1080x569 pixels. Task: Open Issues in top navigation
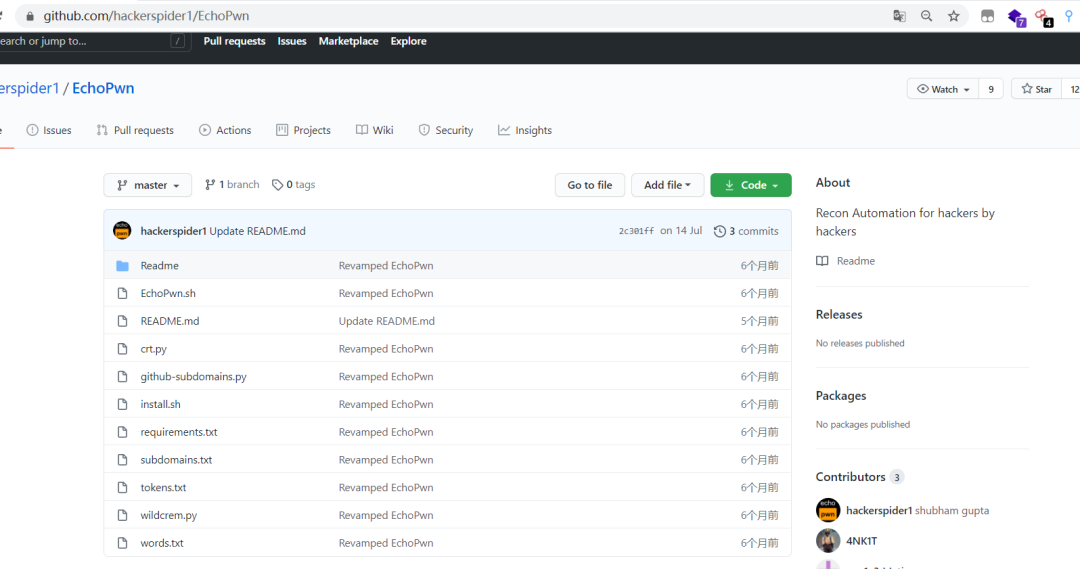[292, 41]
